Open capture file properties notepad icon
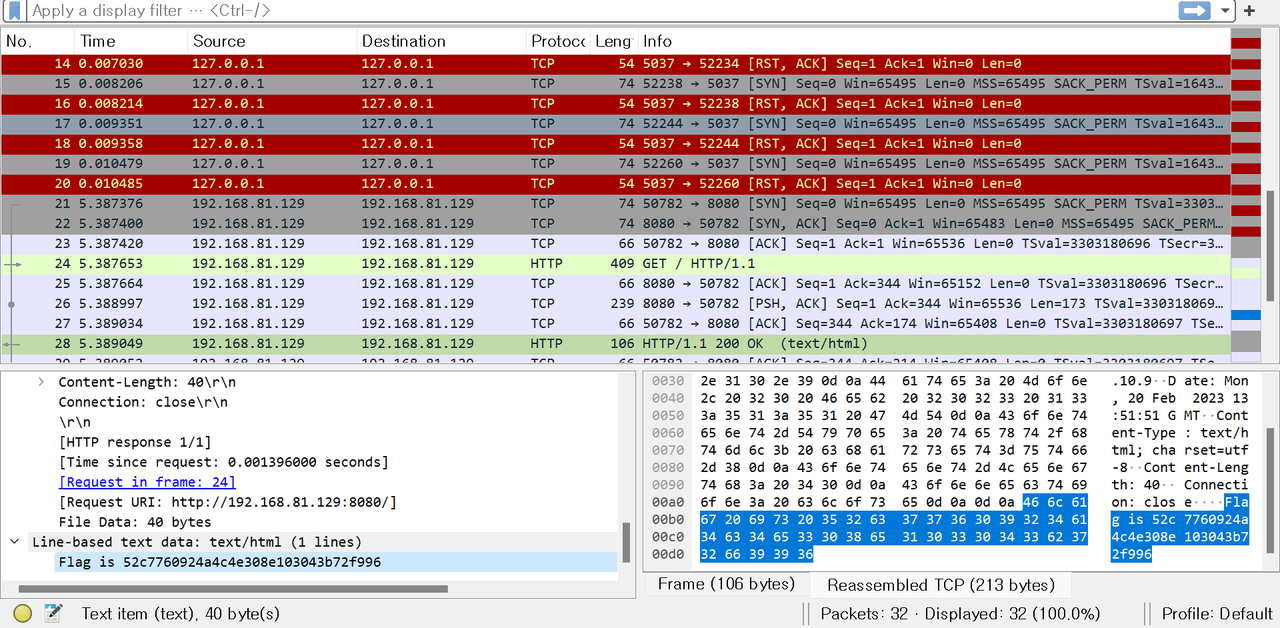1280x628 pixels. 54,613
